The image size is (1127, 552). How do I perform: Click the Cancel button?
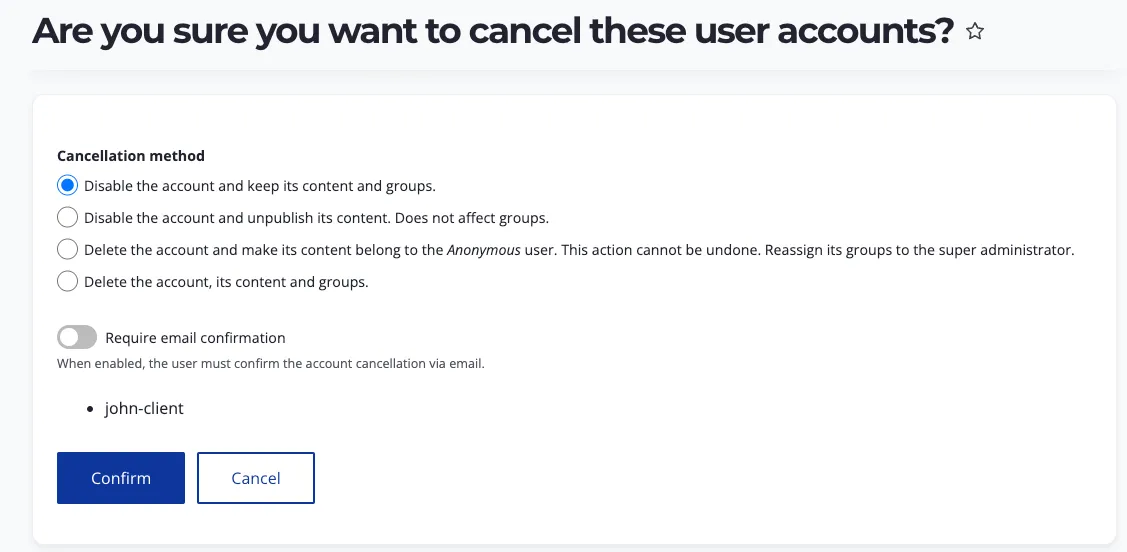click(256, 478)
